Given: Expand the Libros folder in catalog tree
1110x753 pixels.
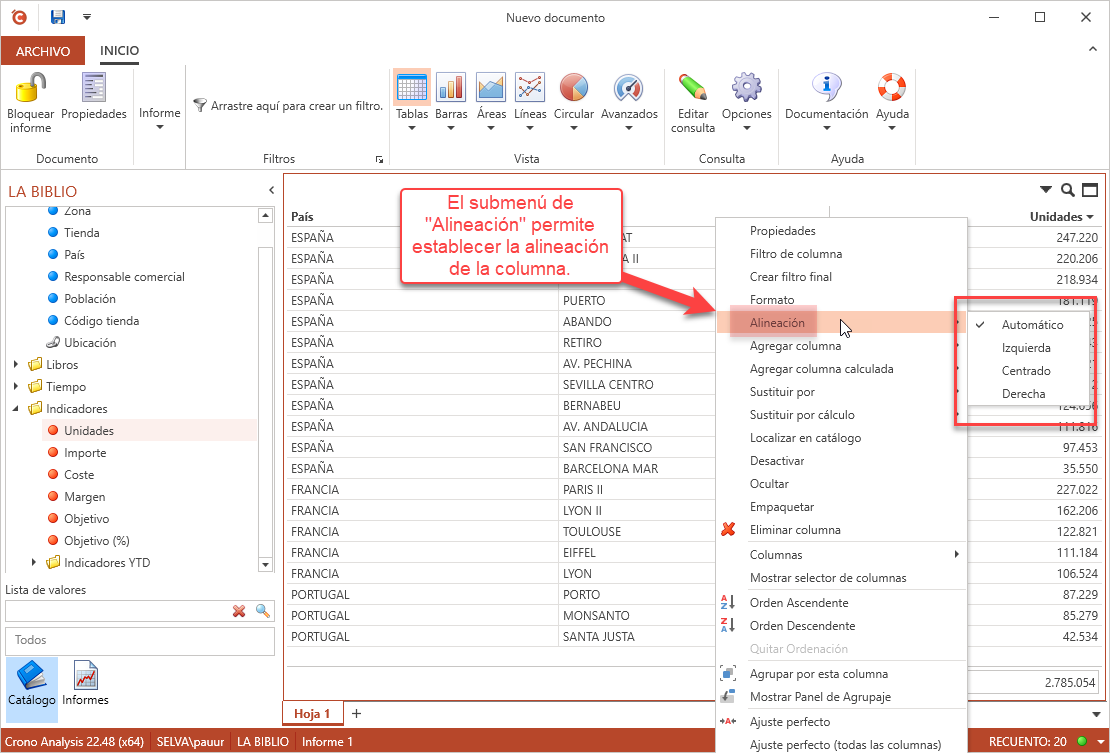Looking at the screenshot, I should click(15, 365).
